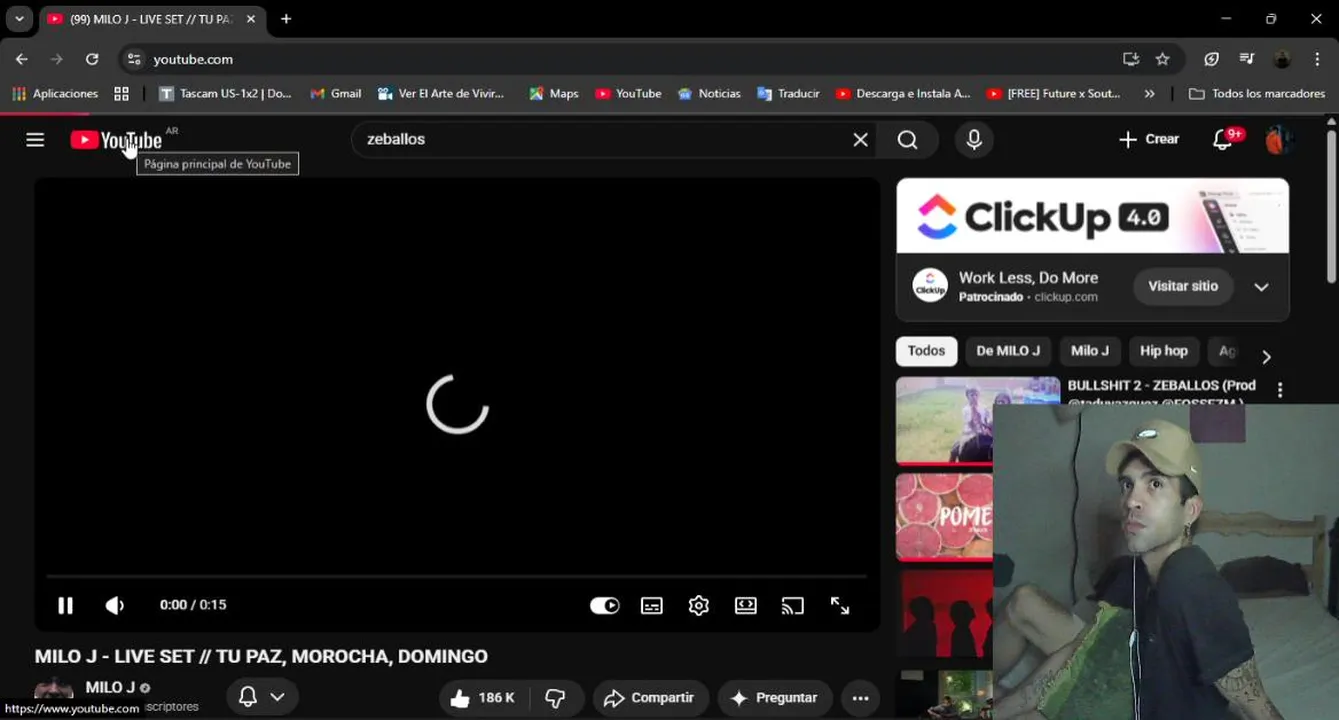Screen dimensions: 1339x720
Task: Like the video with 186 K
Action: point(482,698)
